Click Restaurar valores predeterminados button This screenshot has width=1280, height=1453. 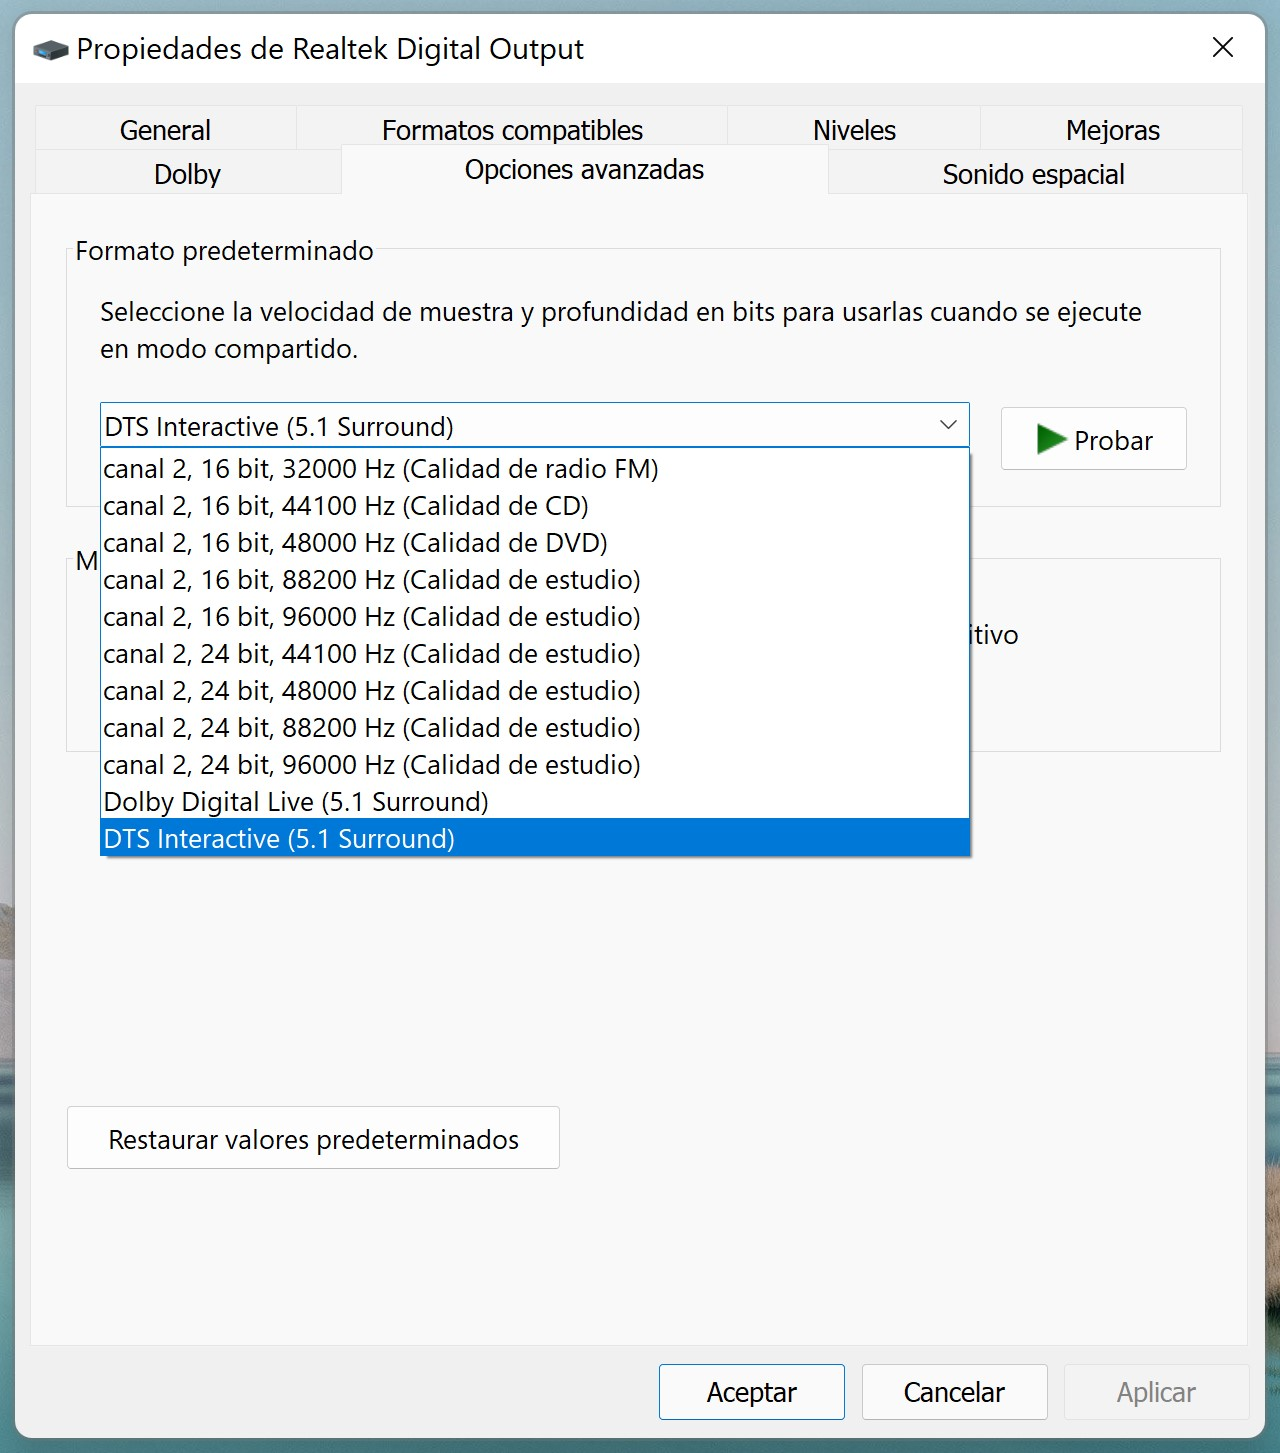[x=313, y=1138]
